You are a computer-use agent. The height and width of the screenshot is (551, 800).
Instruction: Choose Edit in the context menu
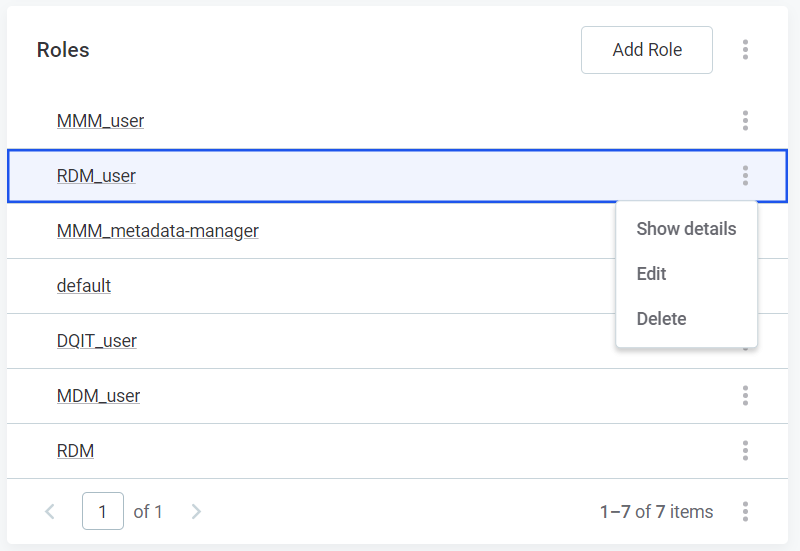coord(652,274)
